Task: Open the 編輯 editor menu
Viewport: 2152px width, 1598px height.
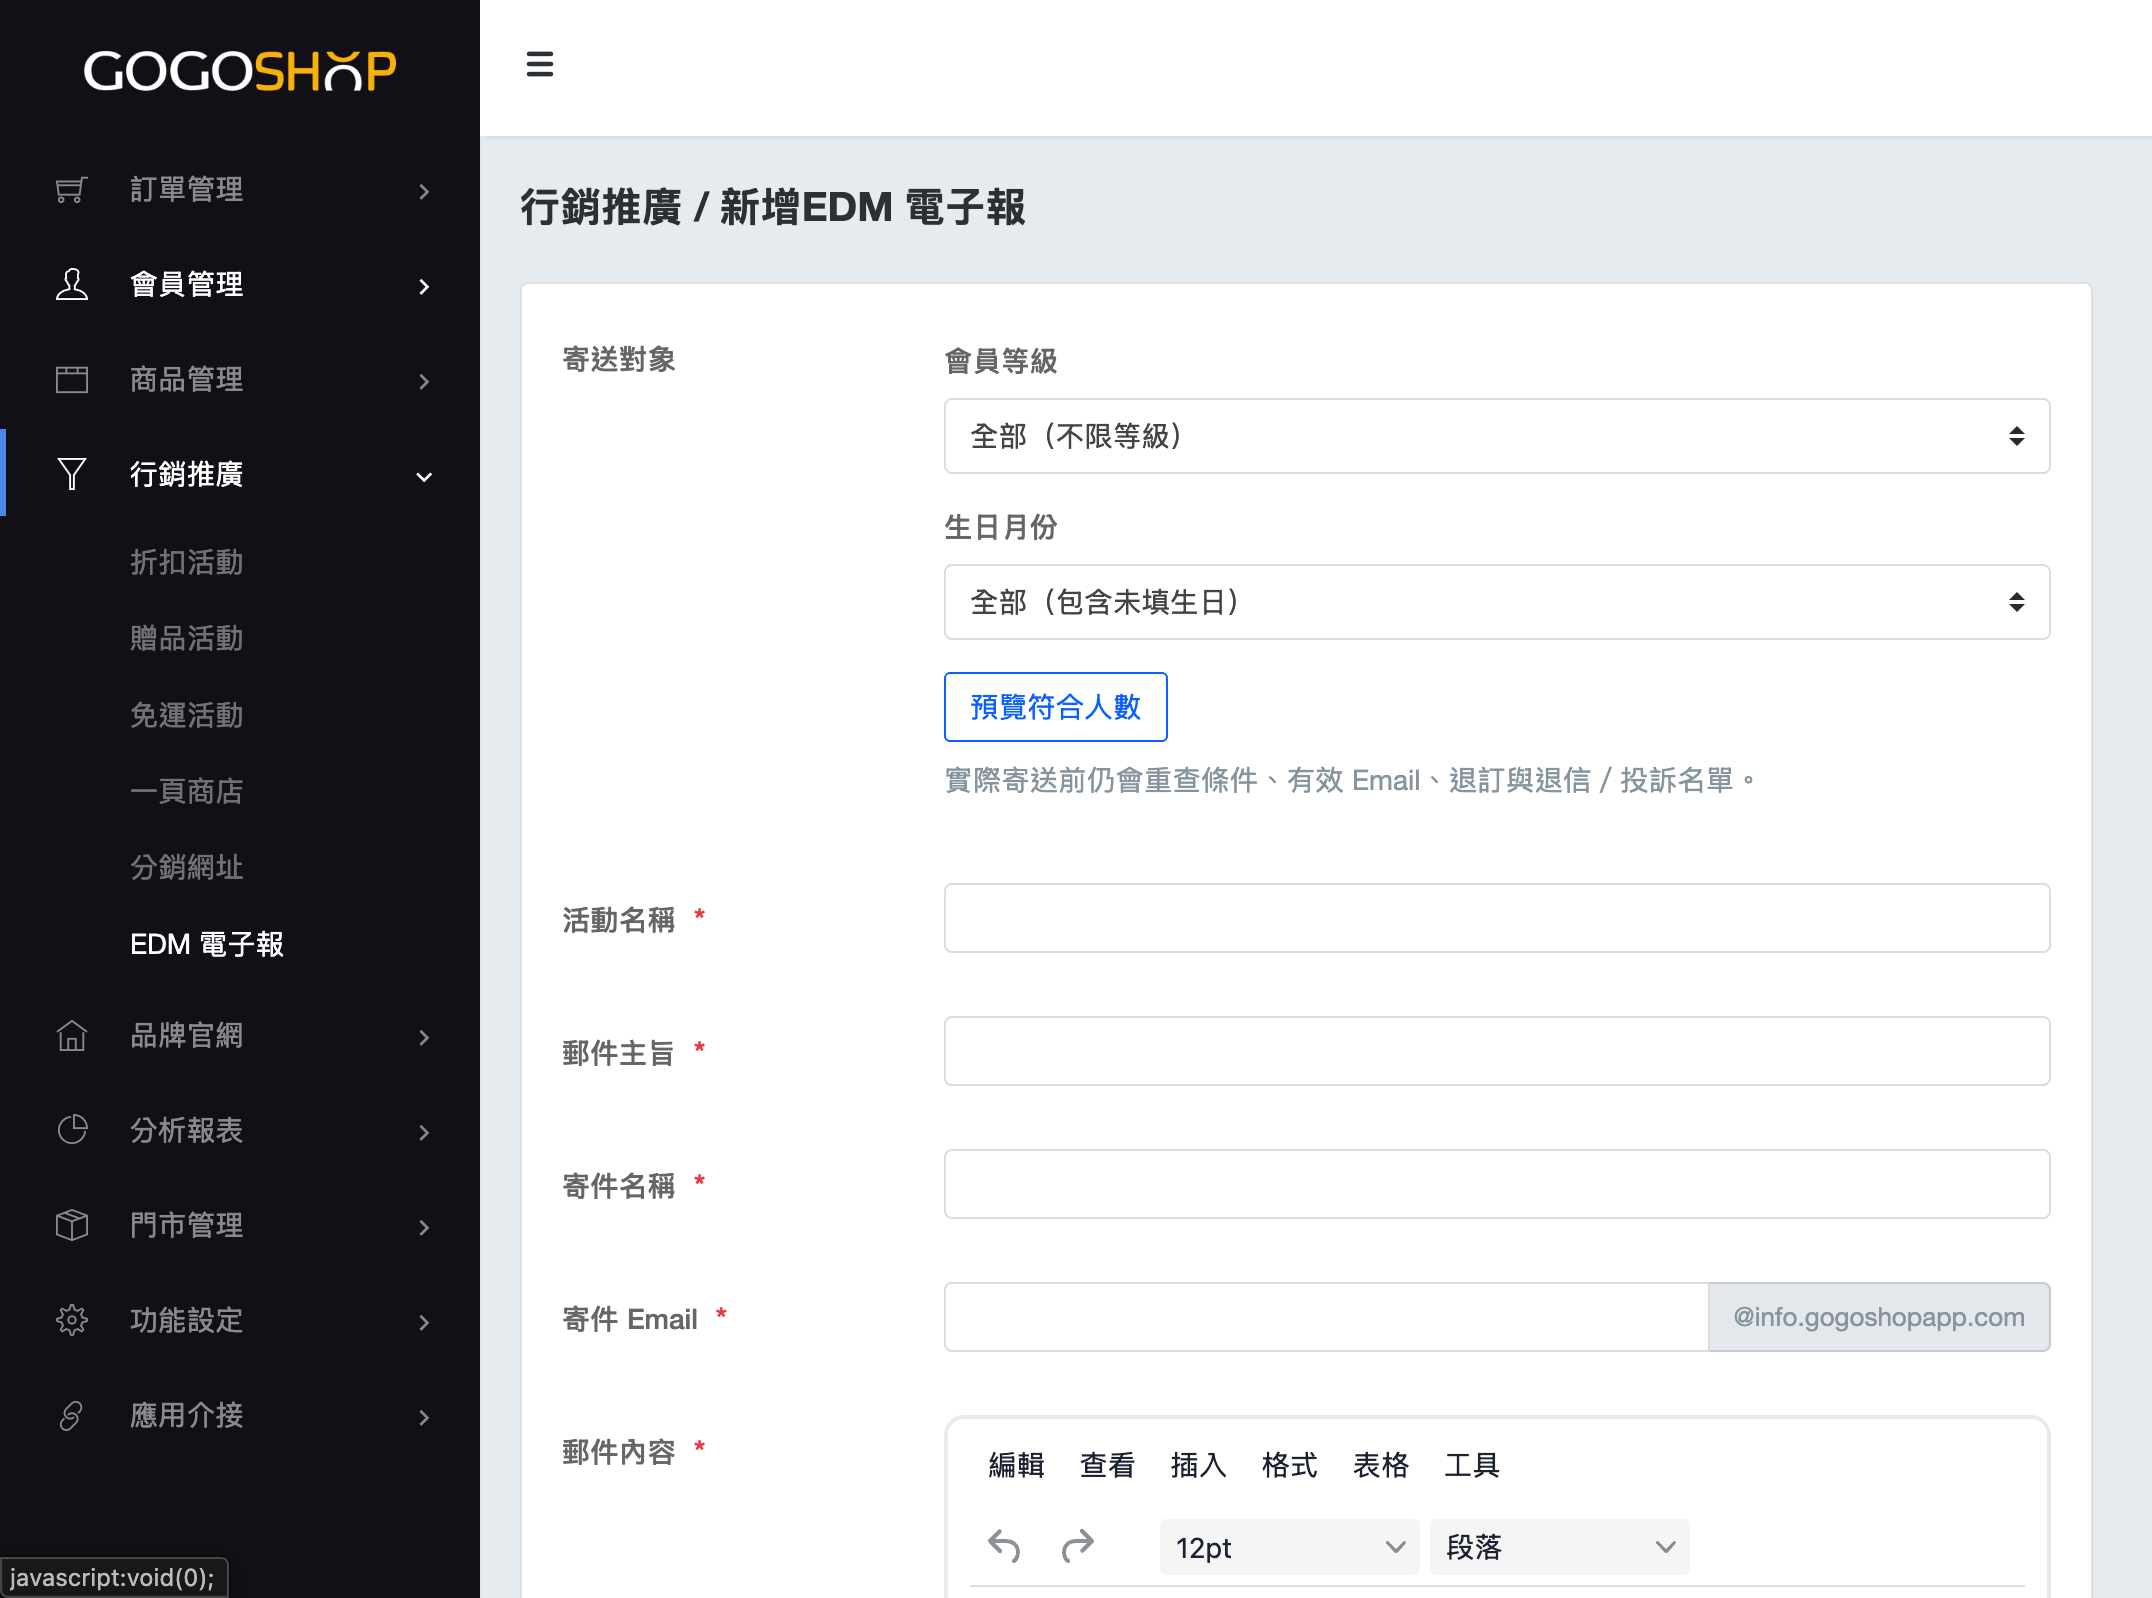Action: point(1016,1465)
